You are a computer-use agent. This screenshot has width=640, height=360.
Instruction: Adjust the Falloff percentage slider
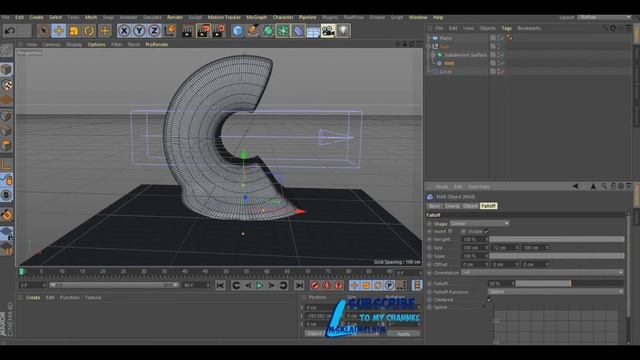(x=569, y=283)
